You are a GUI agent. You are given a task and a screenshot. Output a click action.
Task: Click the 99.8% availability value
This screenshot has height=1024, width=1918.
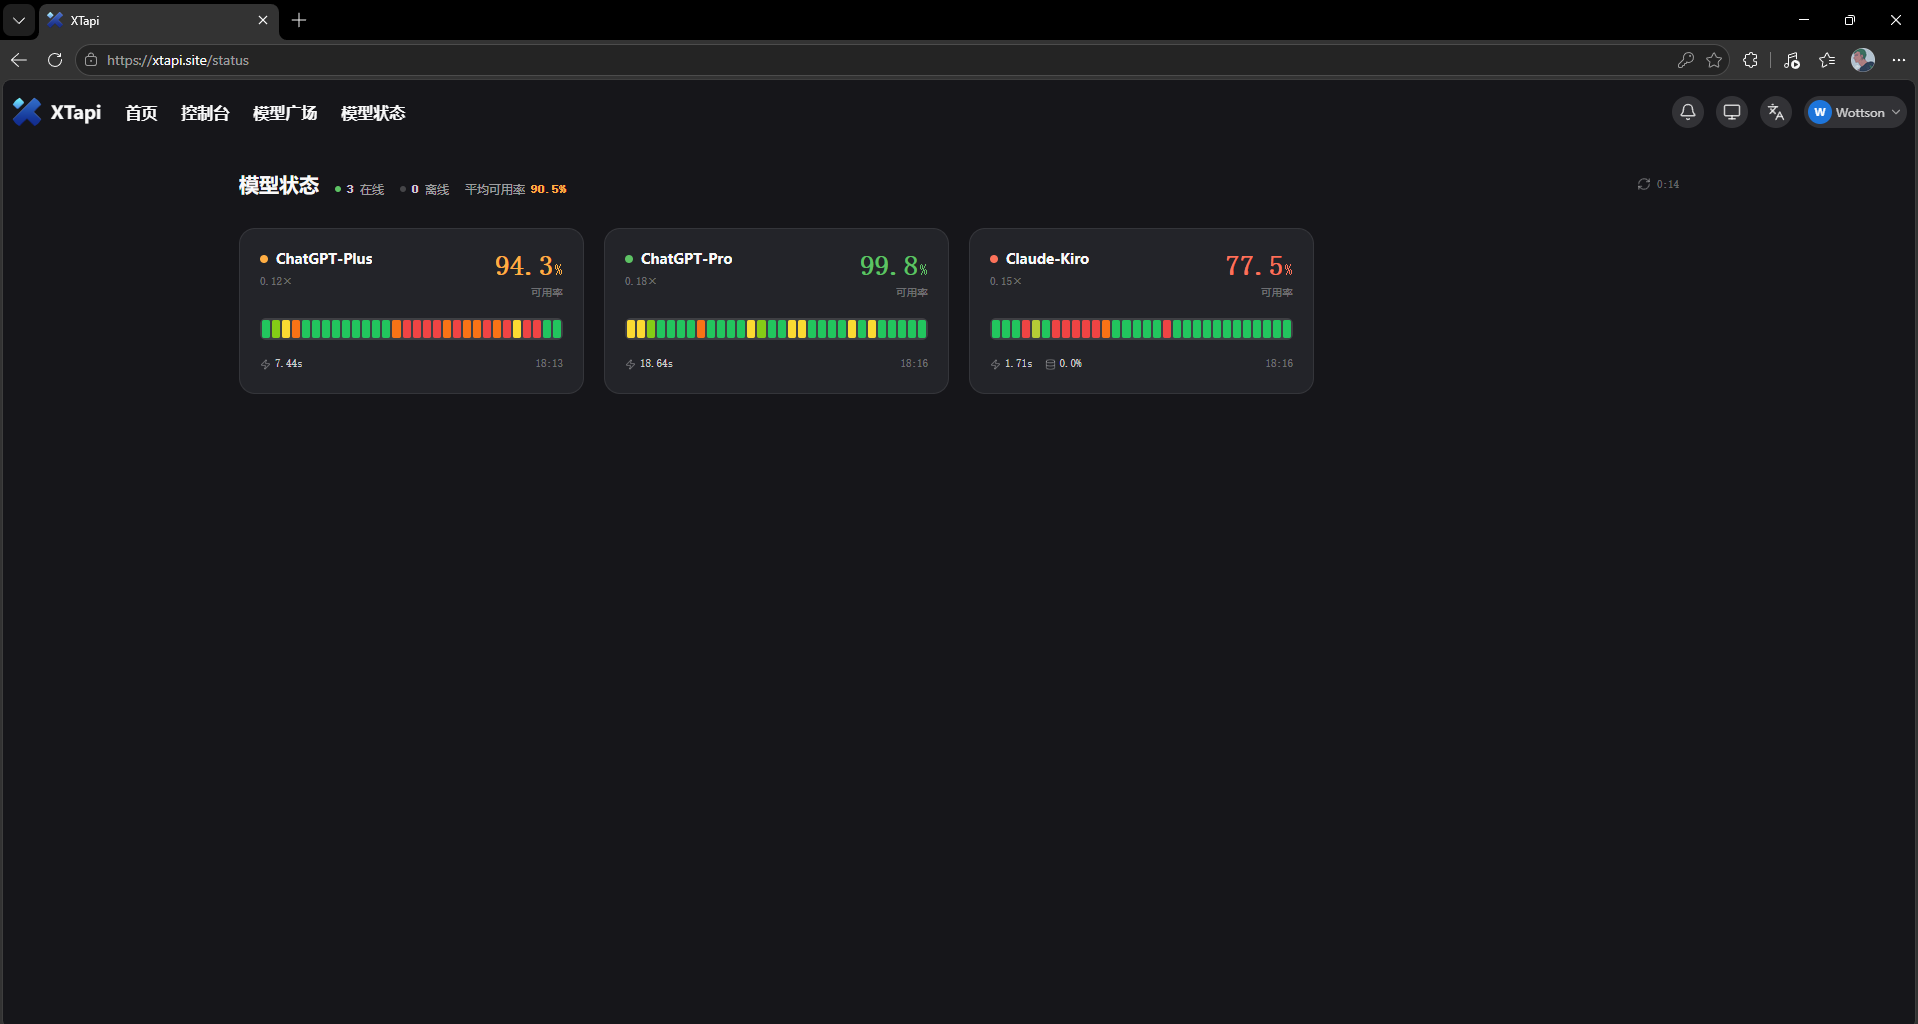(894, 266)
